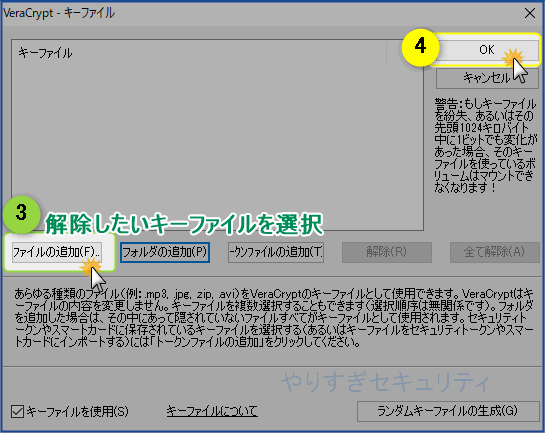Image resolution: width=545 pixels, height=433 pixels.
Task: Click the やりすぎセキュリティ watermark text
Action: click(x=385, y=382)
